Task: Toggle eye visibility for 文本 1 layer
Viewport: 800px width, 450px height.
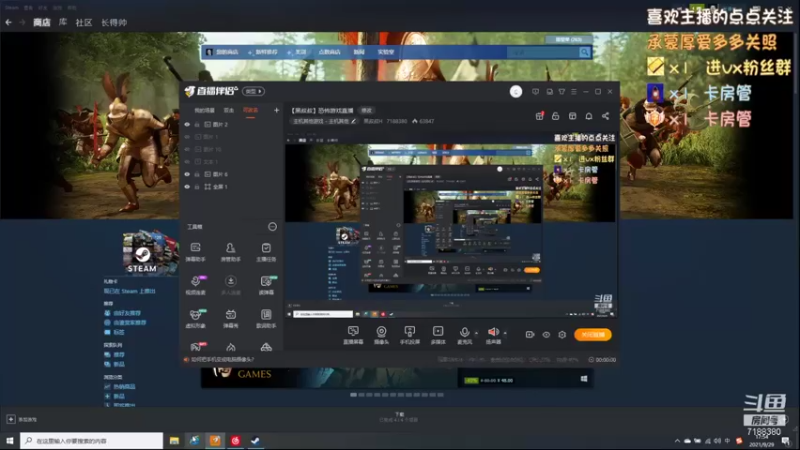Action: tap(187, 162)
